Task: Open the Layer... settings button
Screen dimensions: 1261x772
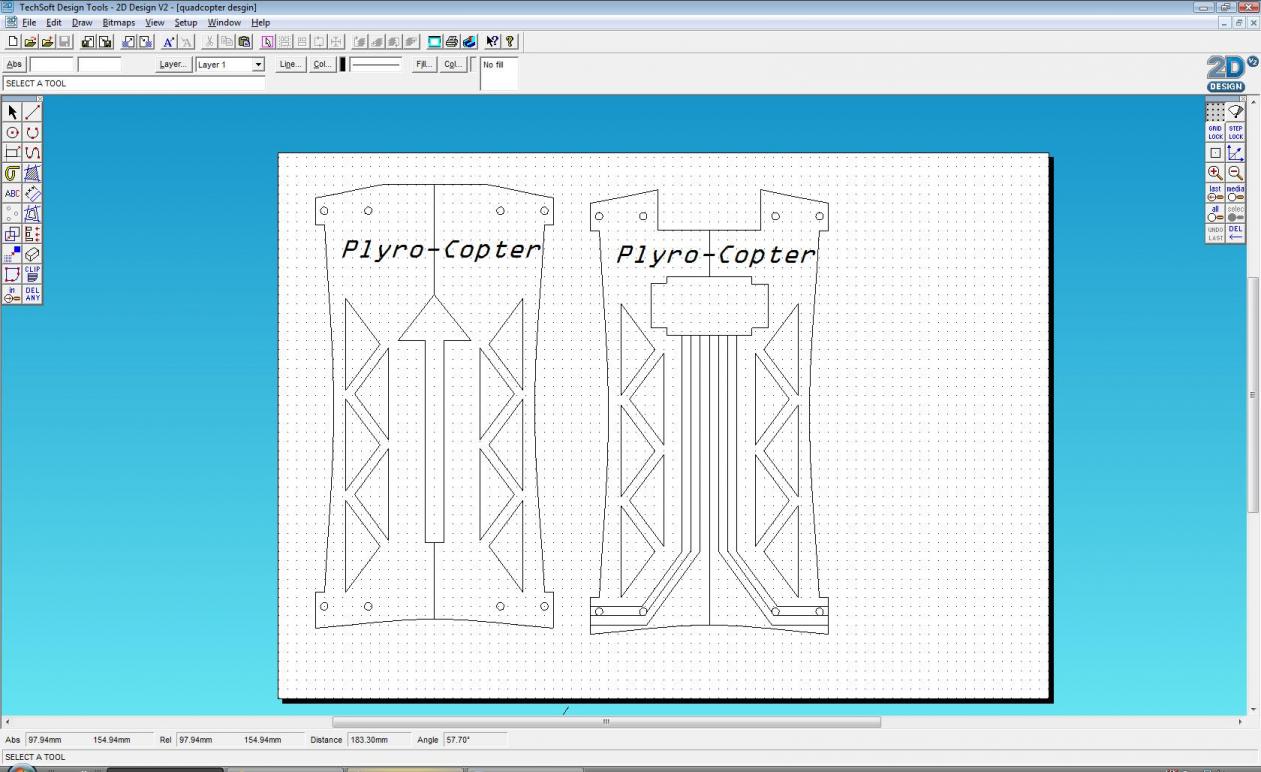Action: pos(173,64)
